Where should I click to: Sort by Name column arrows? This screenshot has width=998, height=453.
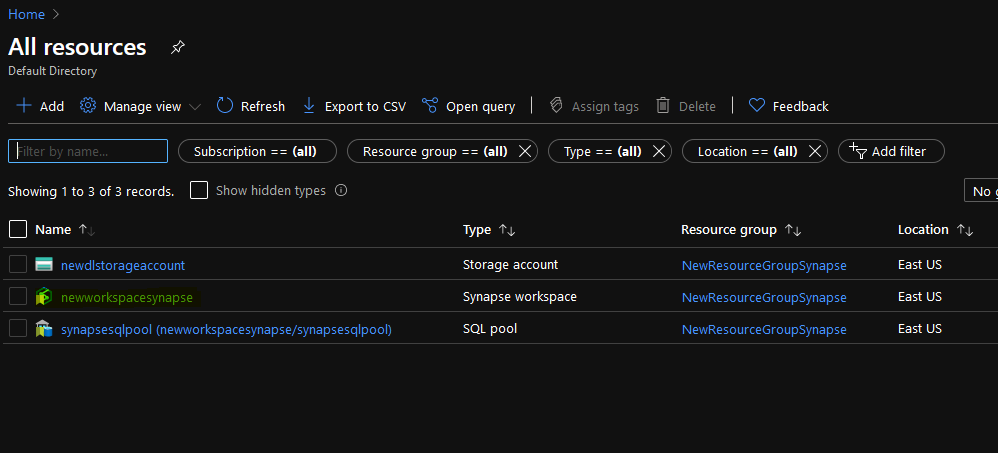coord(87,230)
